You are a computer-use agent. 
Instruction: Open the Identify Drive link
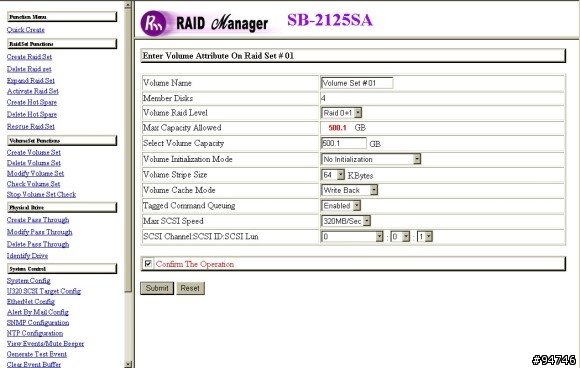(27, 256)
